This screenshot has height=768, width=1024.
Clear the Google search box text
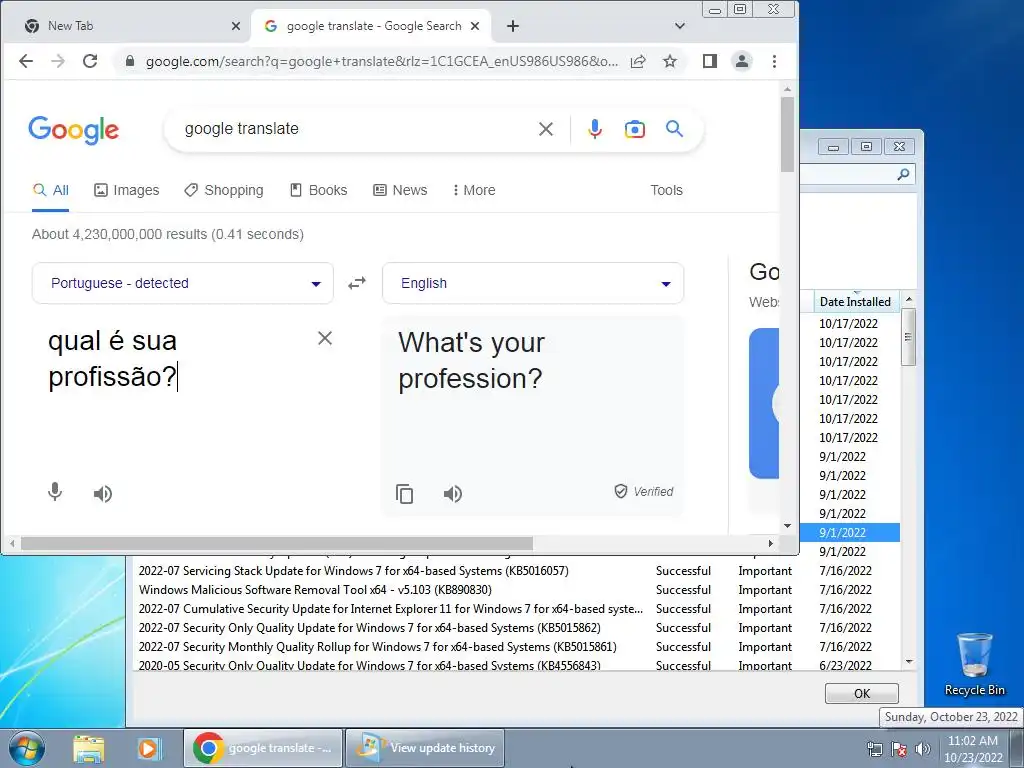click(546, 129)
